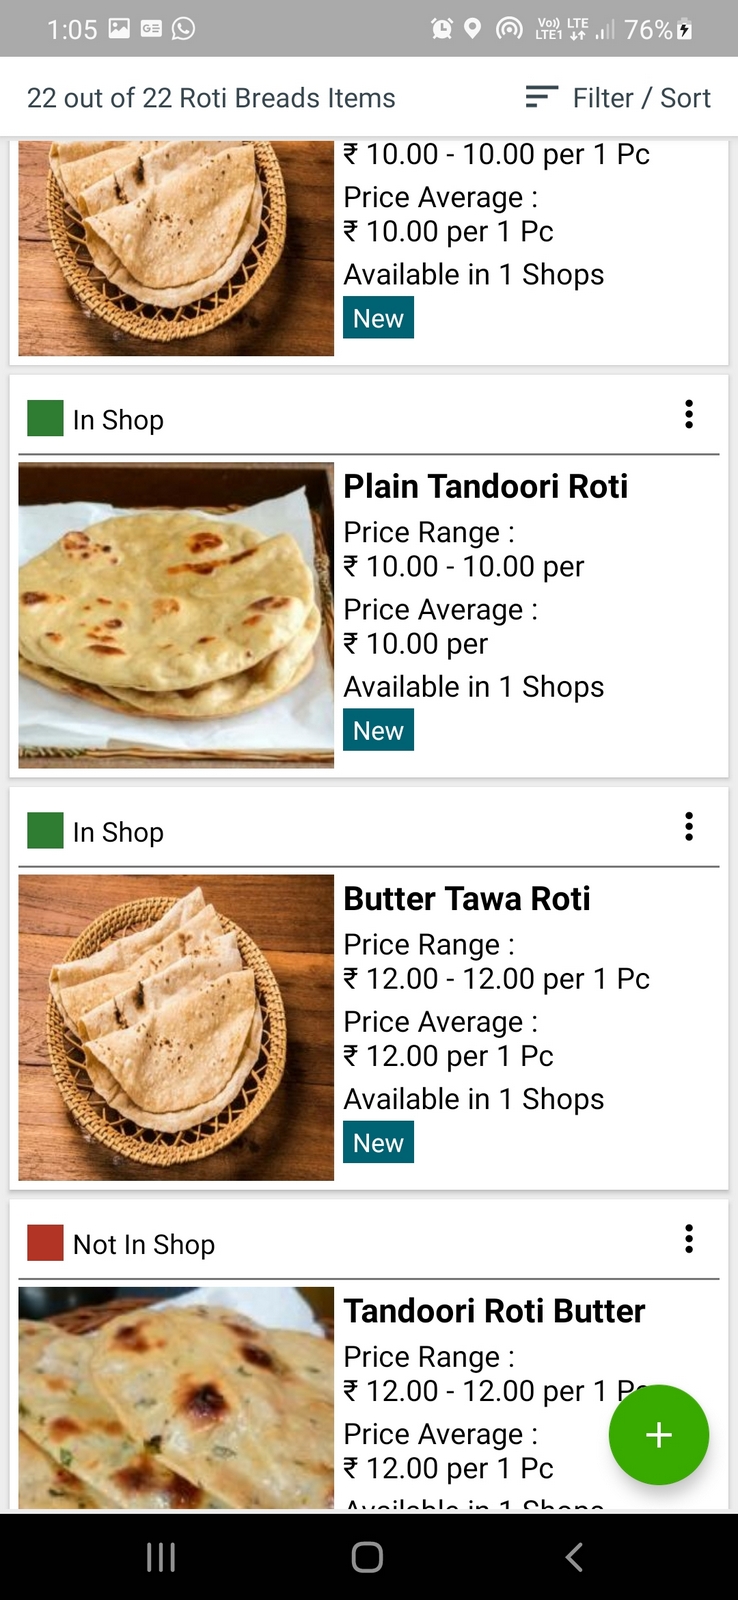Open three-dot menu for Tandoori Roti Butter
738x1600 pixels.
[x=689, y=1239]
